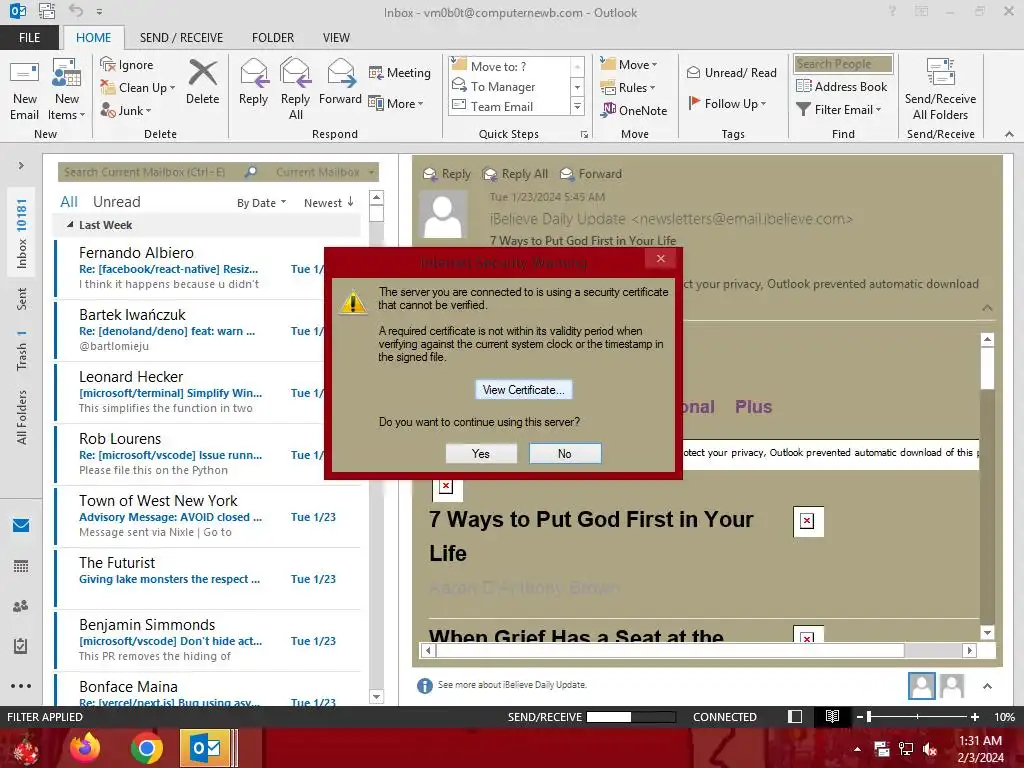1024x768 pixels.
Task: Close the Internet Security Warning dialog
Action: (x=661, y=259)
